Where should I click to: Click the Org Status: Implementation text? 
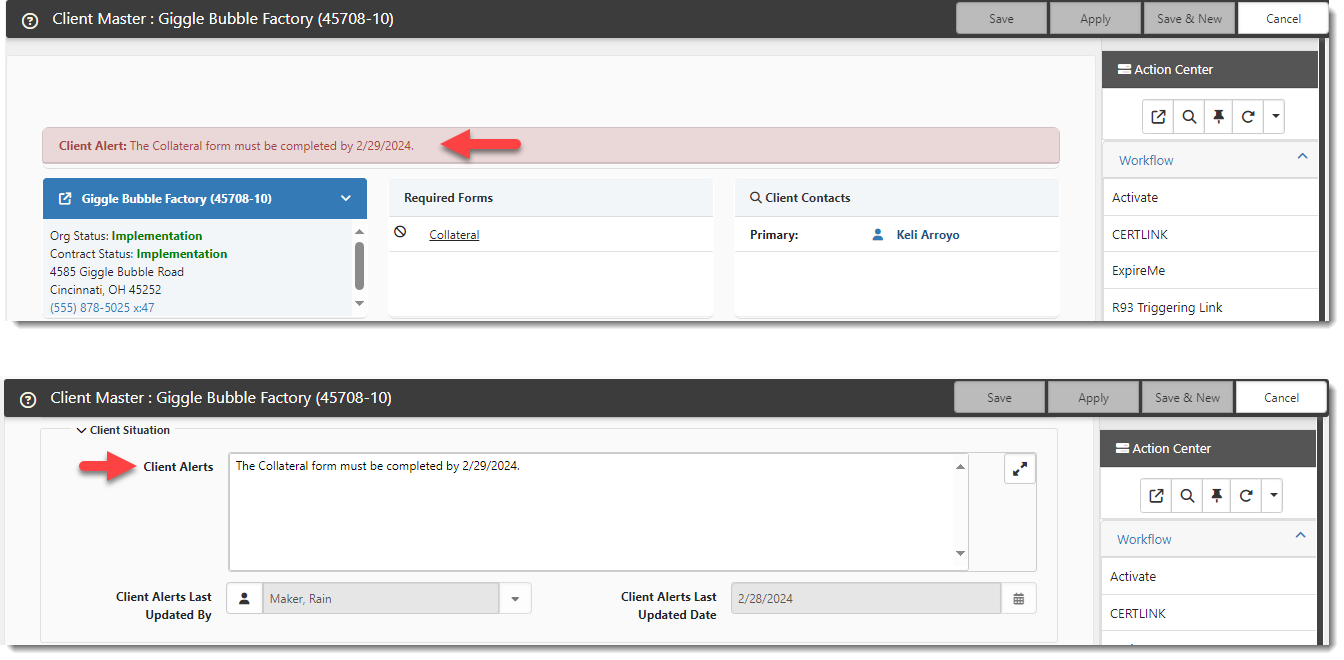126,236
